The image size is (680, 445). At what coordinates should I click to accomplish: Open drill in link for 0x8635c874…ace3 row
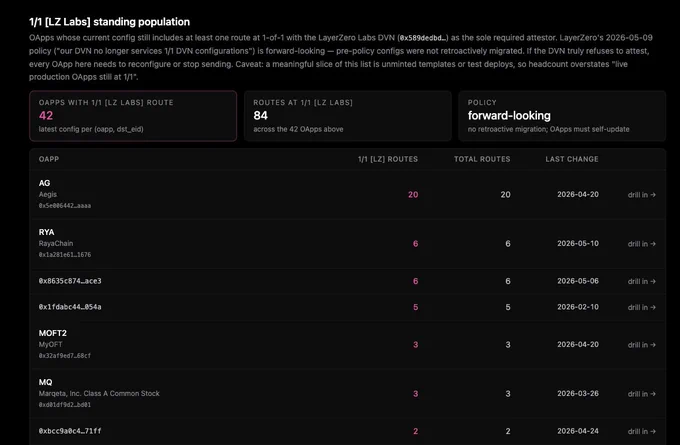click(x=641, y=281)
